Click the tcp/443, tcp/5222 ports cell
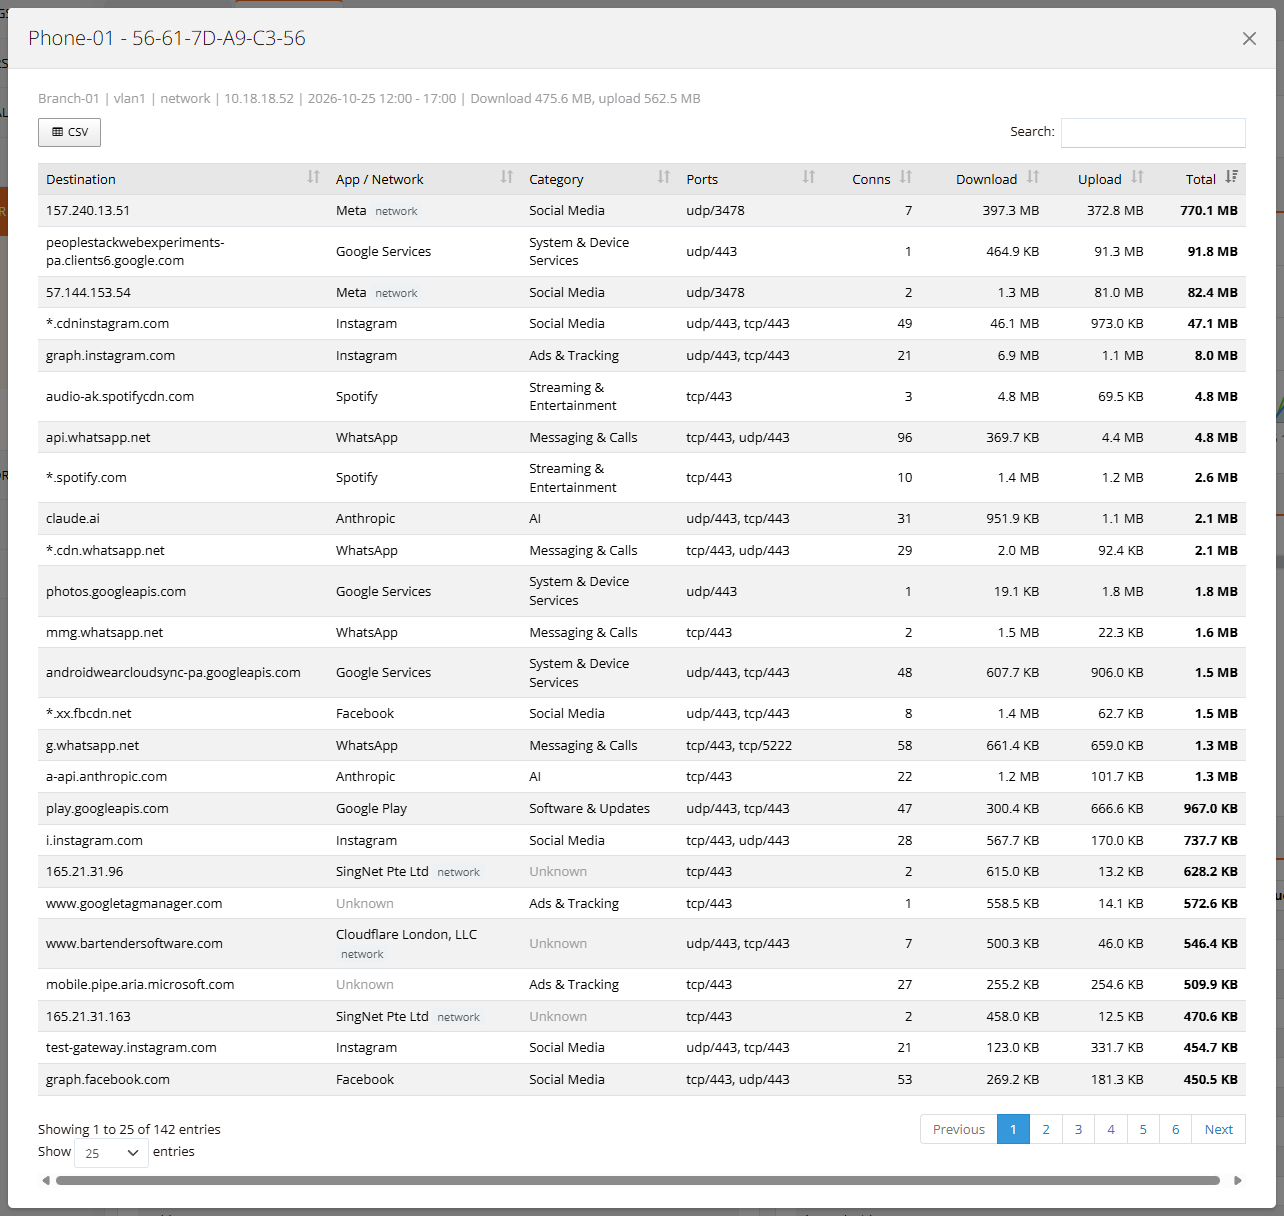 tap(739, 745)
